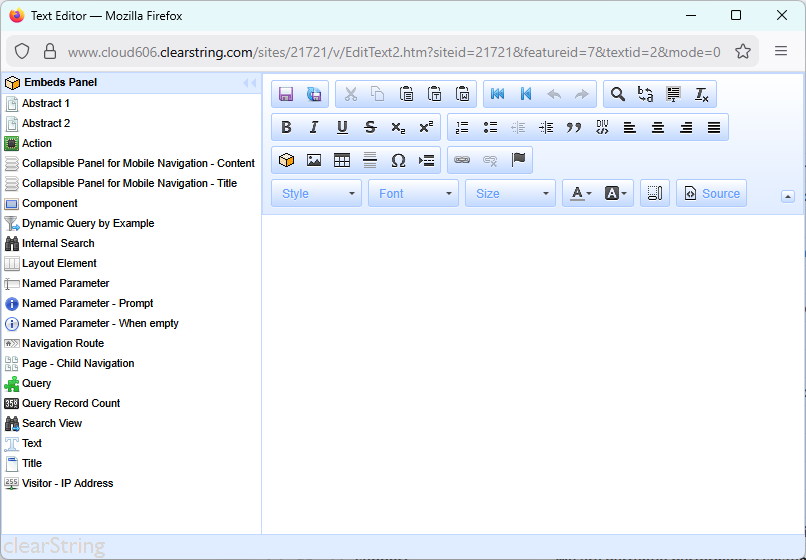Open the Font dropdown
806x560 pixels.
[413, 194]
